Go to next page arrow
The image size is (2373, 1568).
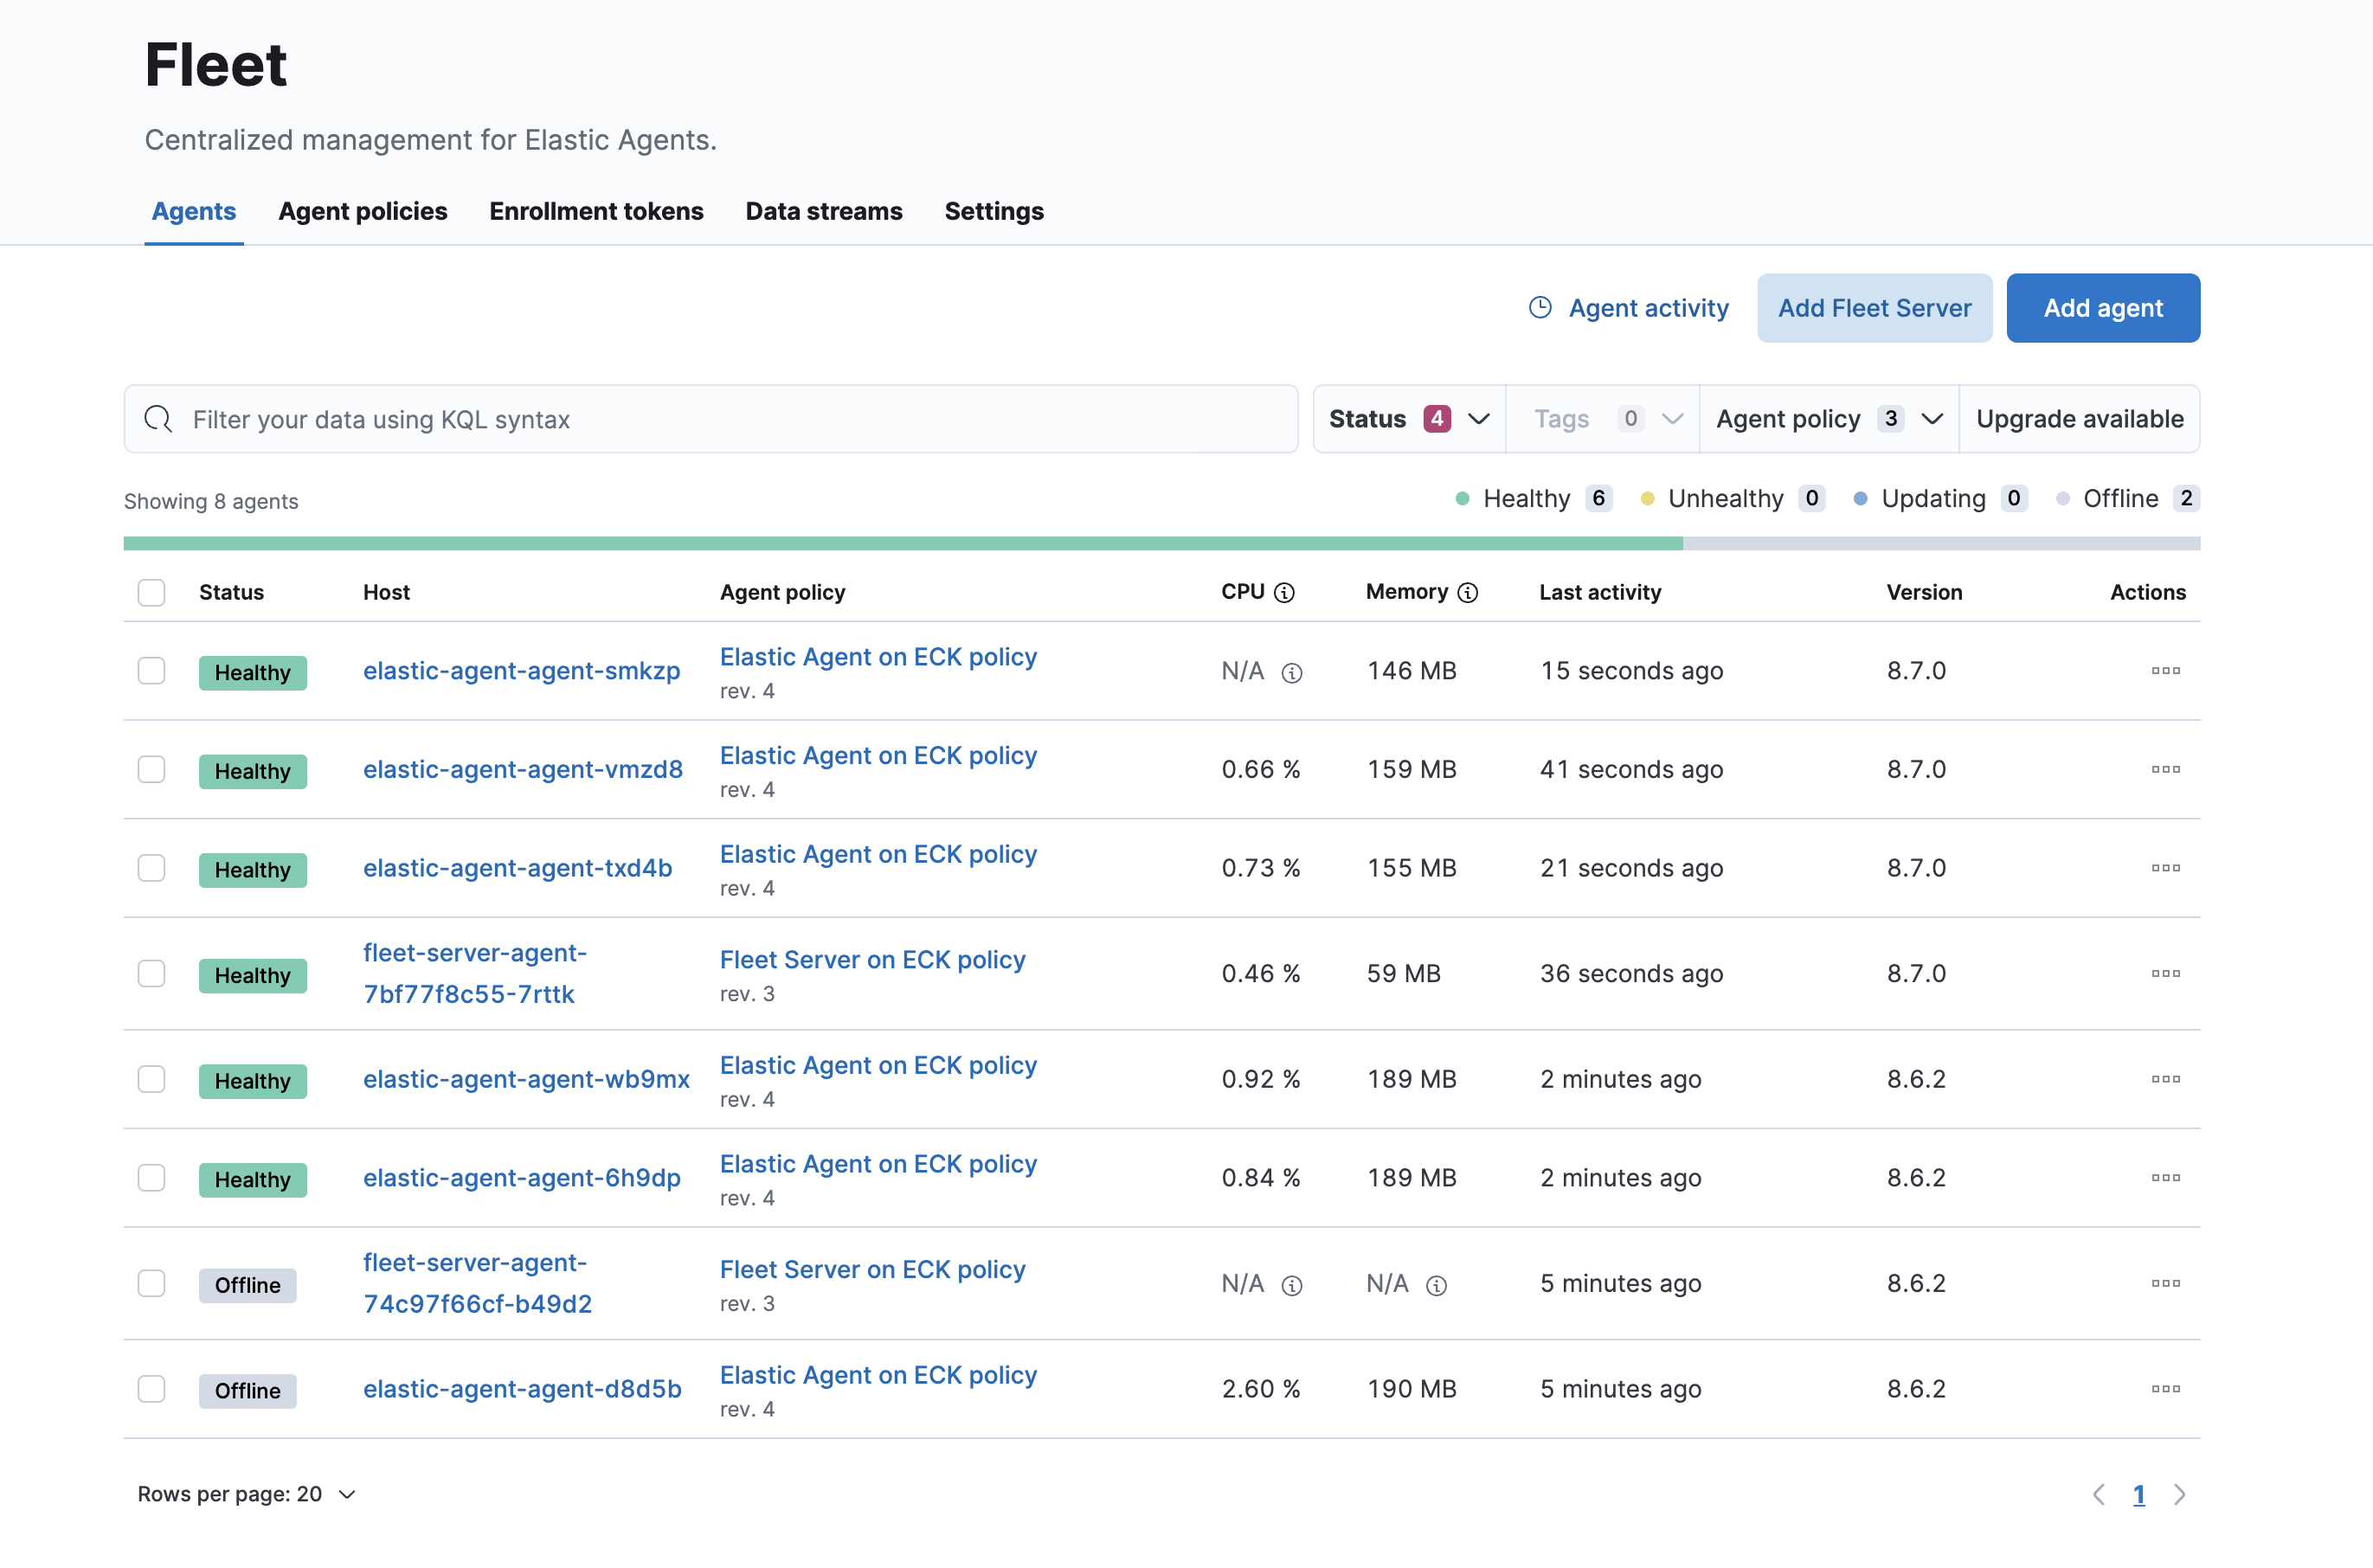[2180, 1494]
